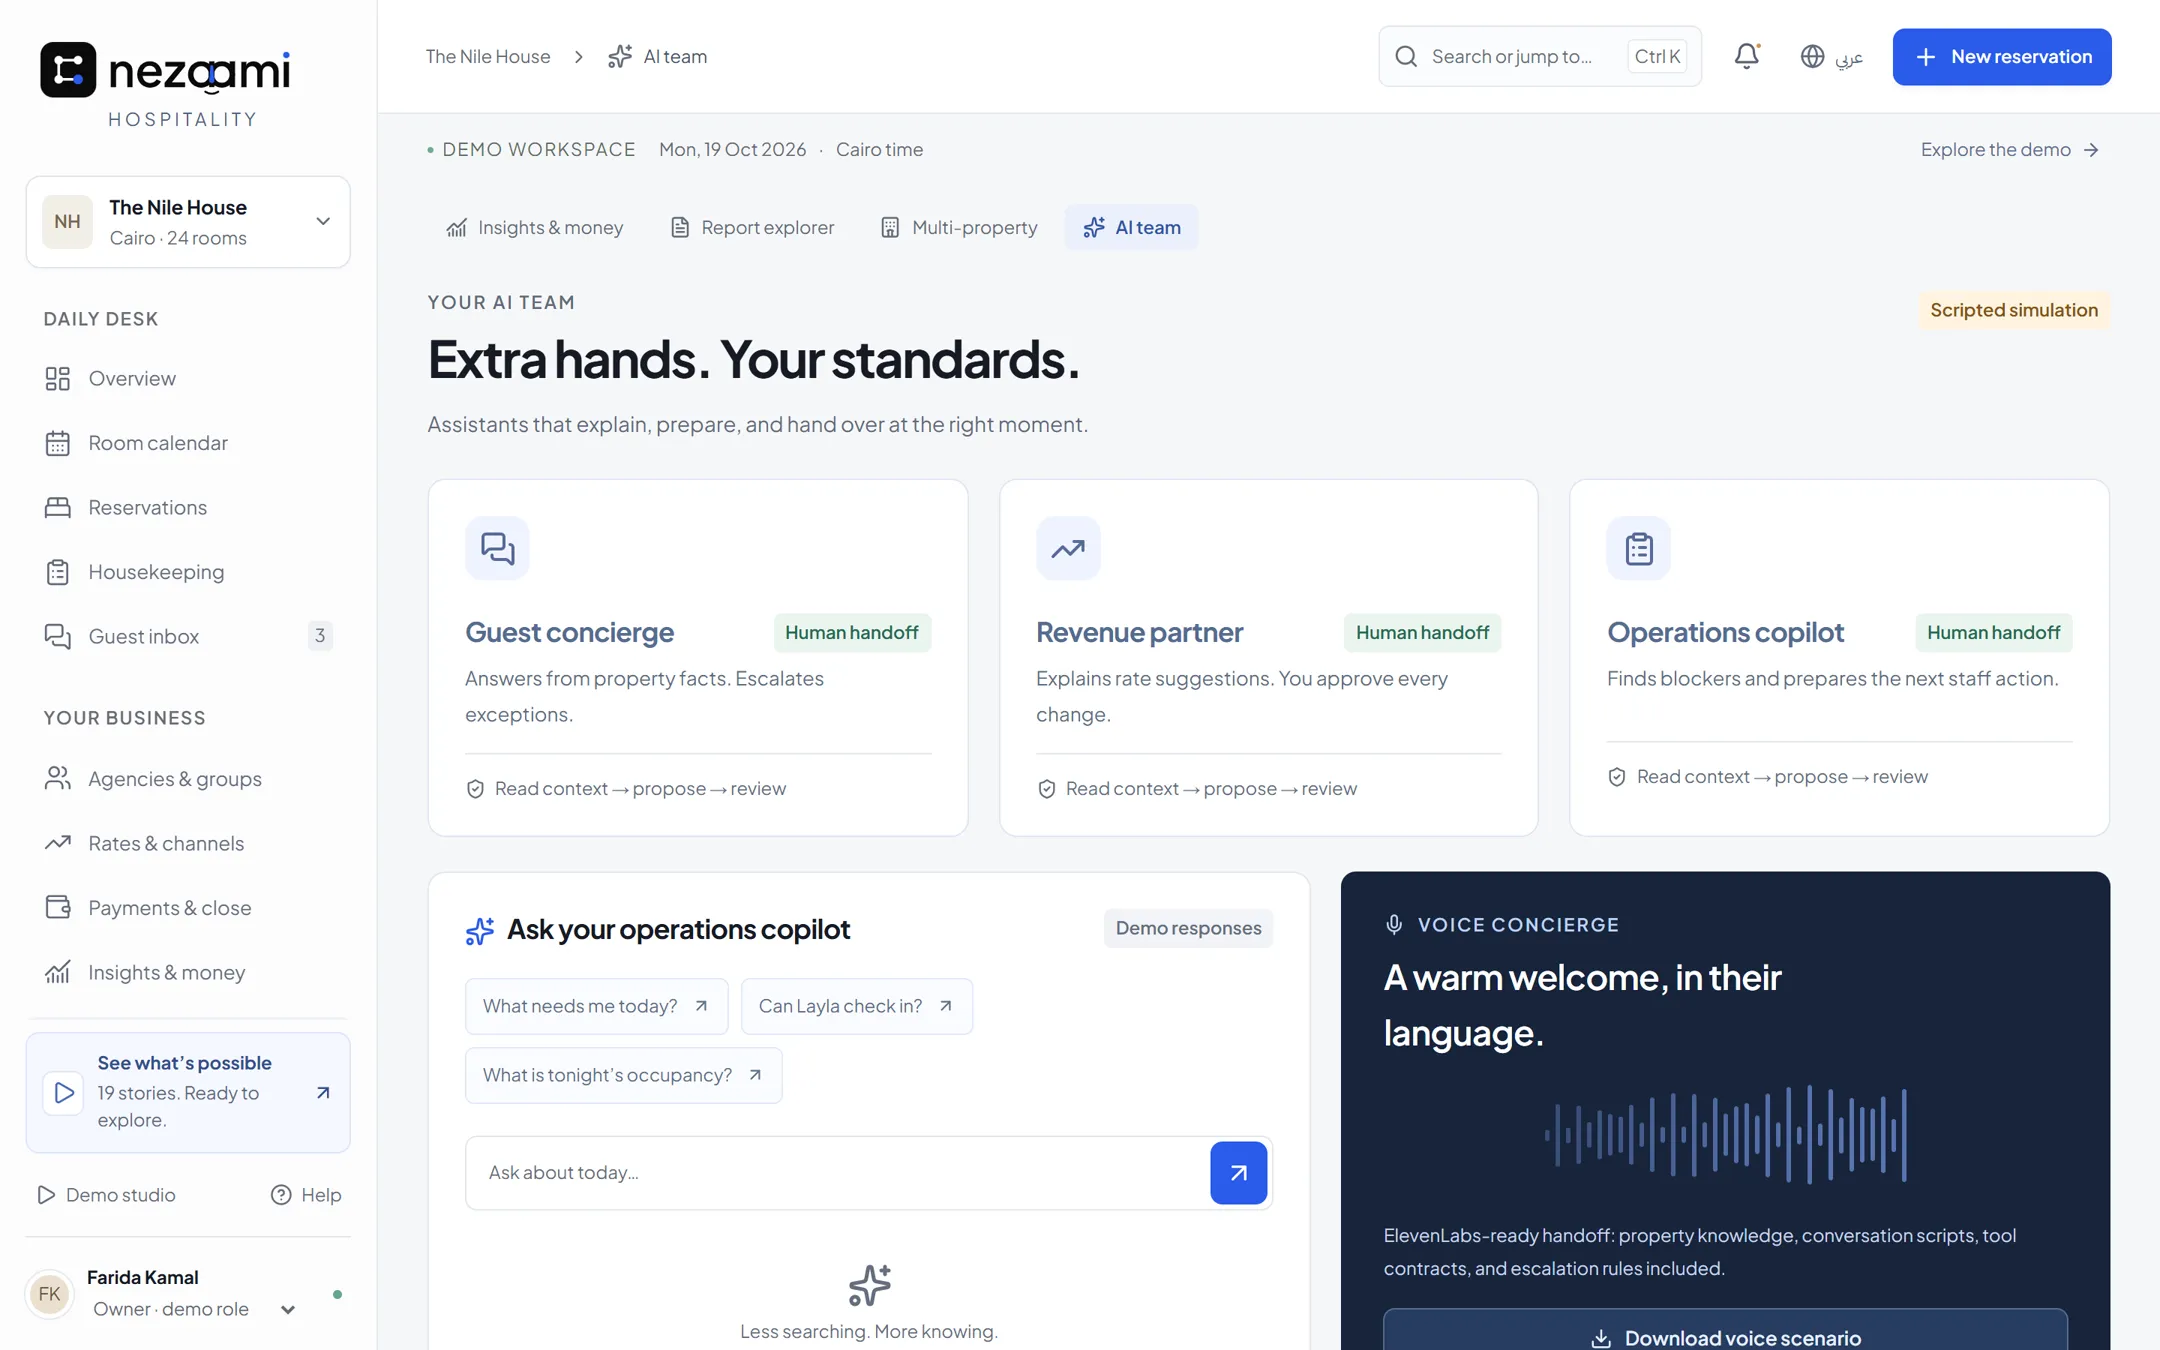Viewport: 2160px width, 1350px height.
Task: Click the New reservation button
Action: click(2001, 57)
